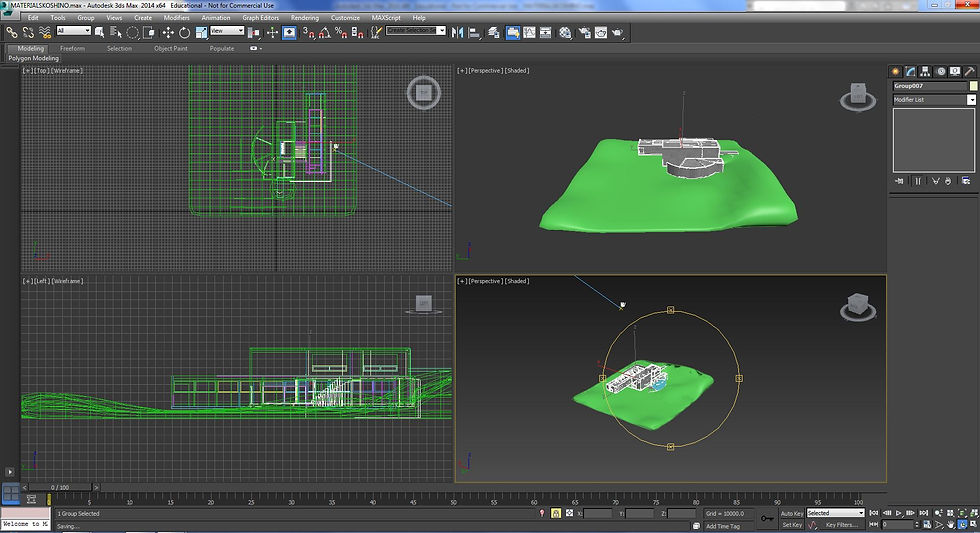Click the Play Animation button
This screenshot has height=533, width=980.
[899, 513]
